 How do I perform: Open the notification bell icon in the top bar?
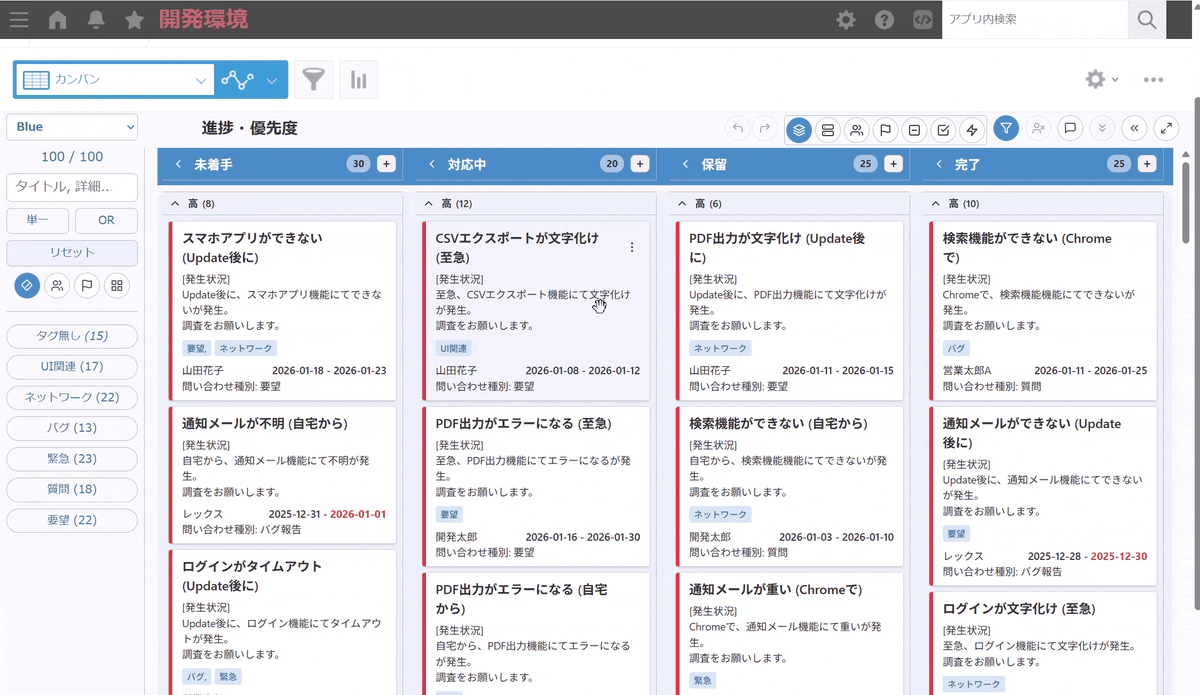tap(95, 19)
